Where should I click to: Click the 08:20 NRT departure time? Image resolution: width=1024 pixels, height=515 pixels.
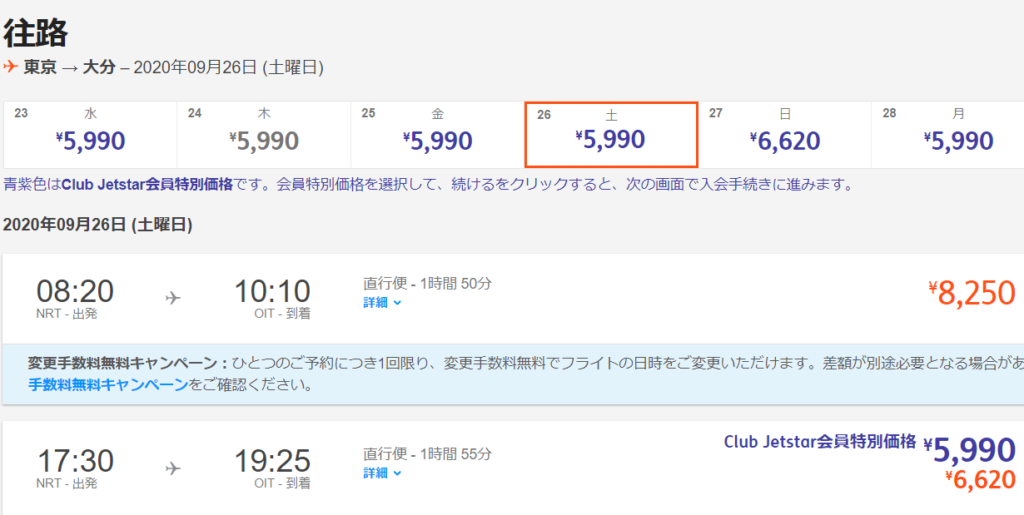[x=75, y=292]
